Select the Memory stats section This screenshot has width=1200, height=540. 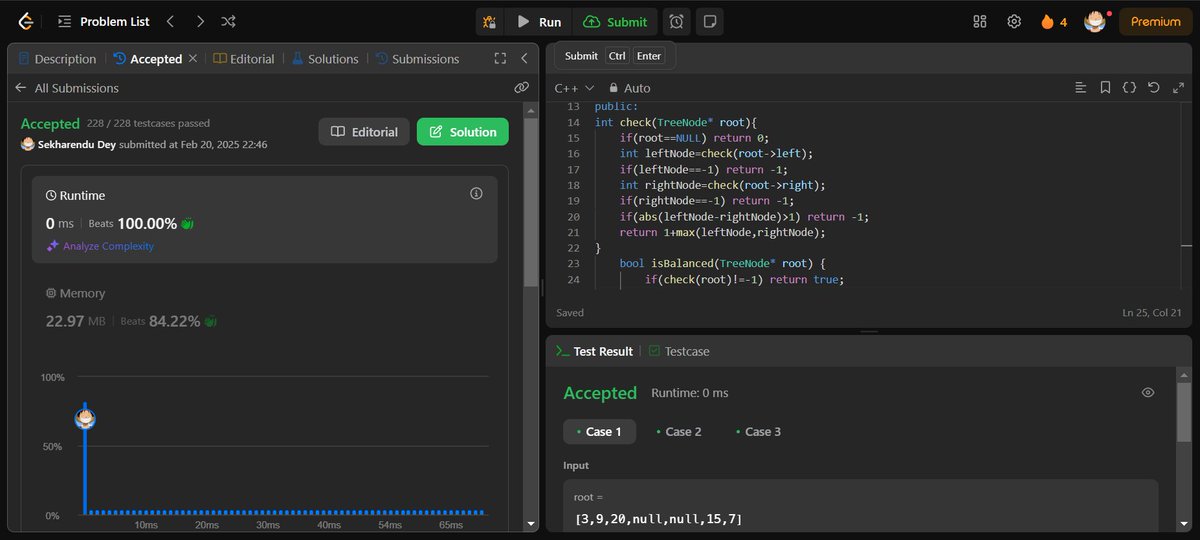click(264, 307)
